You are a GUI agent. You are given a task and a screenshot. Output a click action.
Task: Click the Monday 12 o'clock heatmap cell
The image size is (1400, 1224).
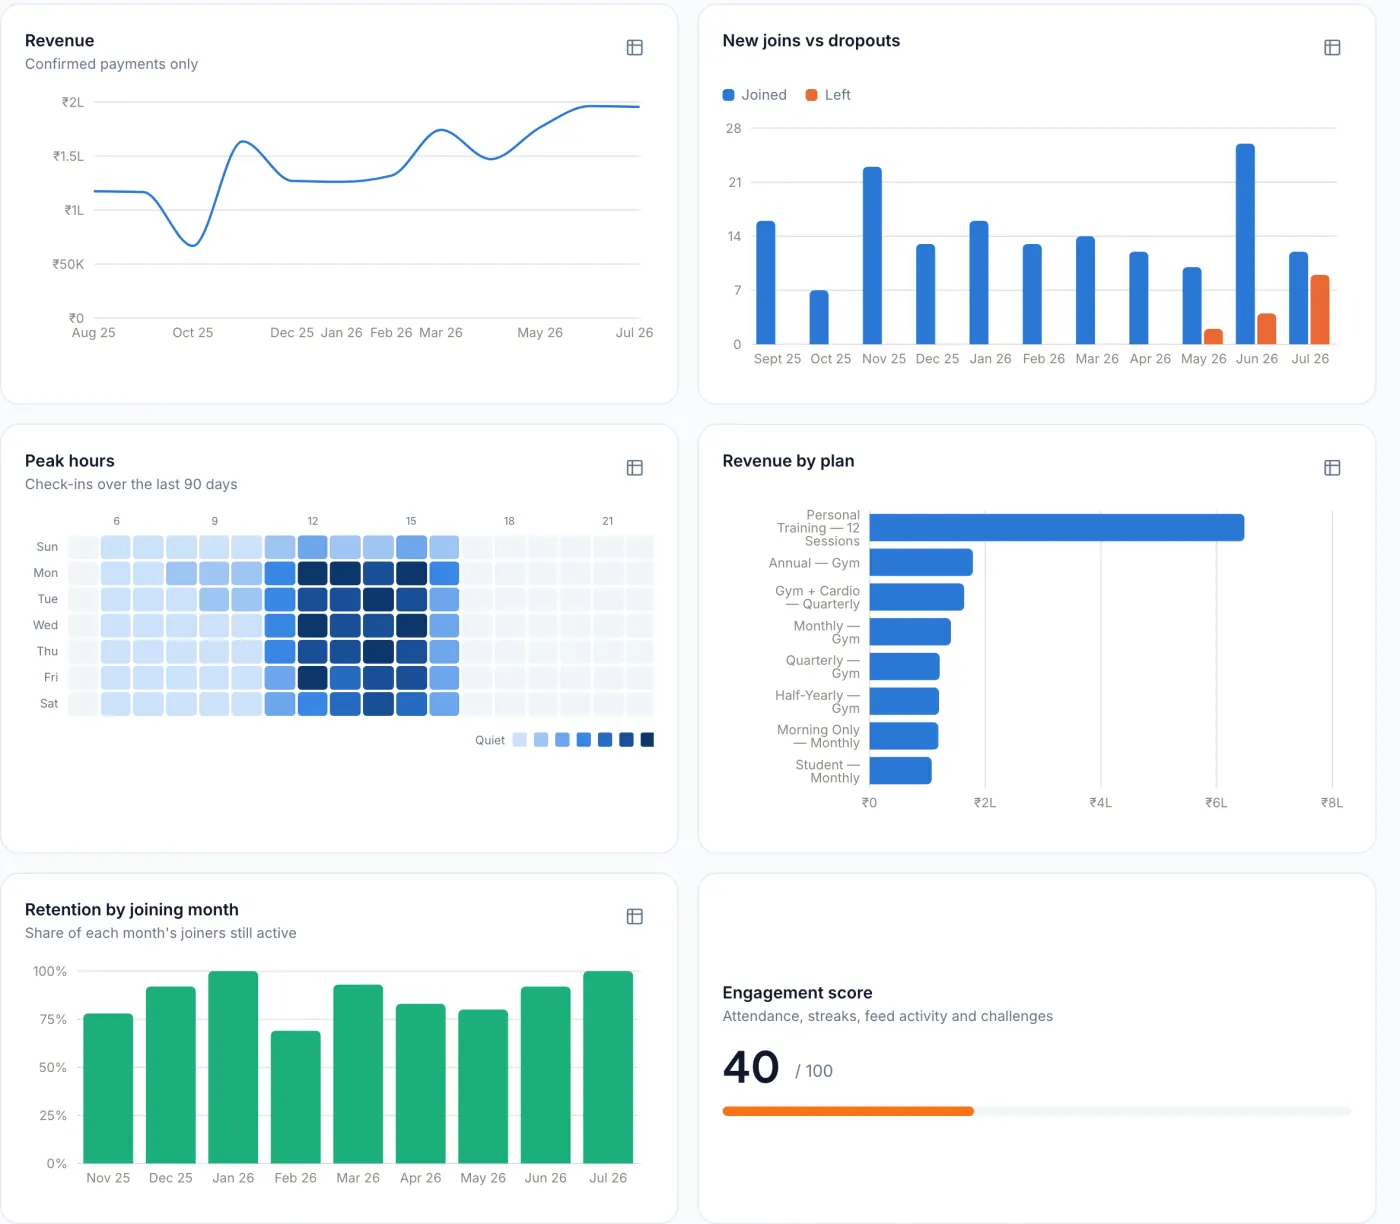[x=313, y=573]
